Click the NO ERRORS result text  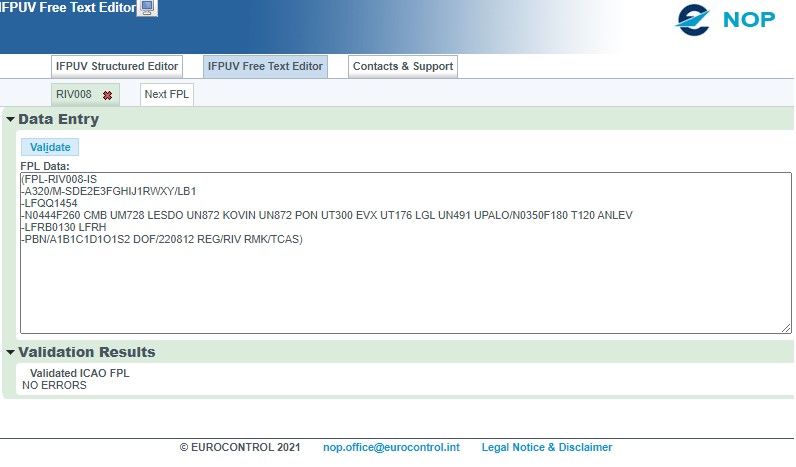coord(54,385)
